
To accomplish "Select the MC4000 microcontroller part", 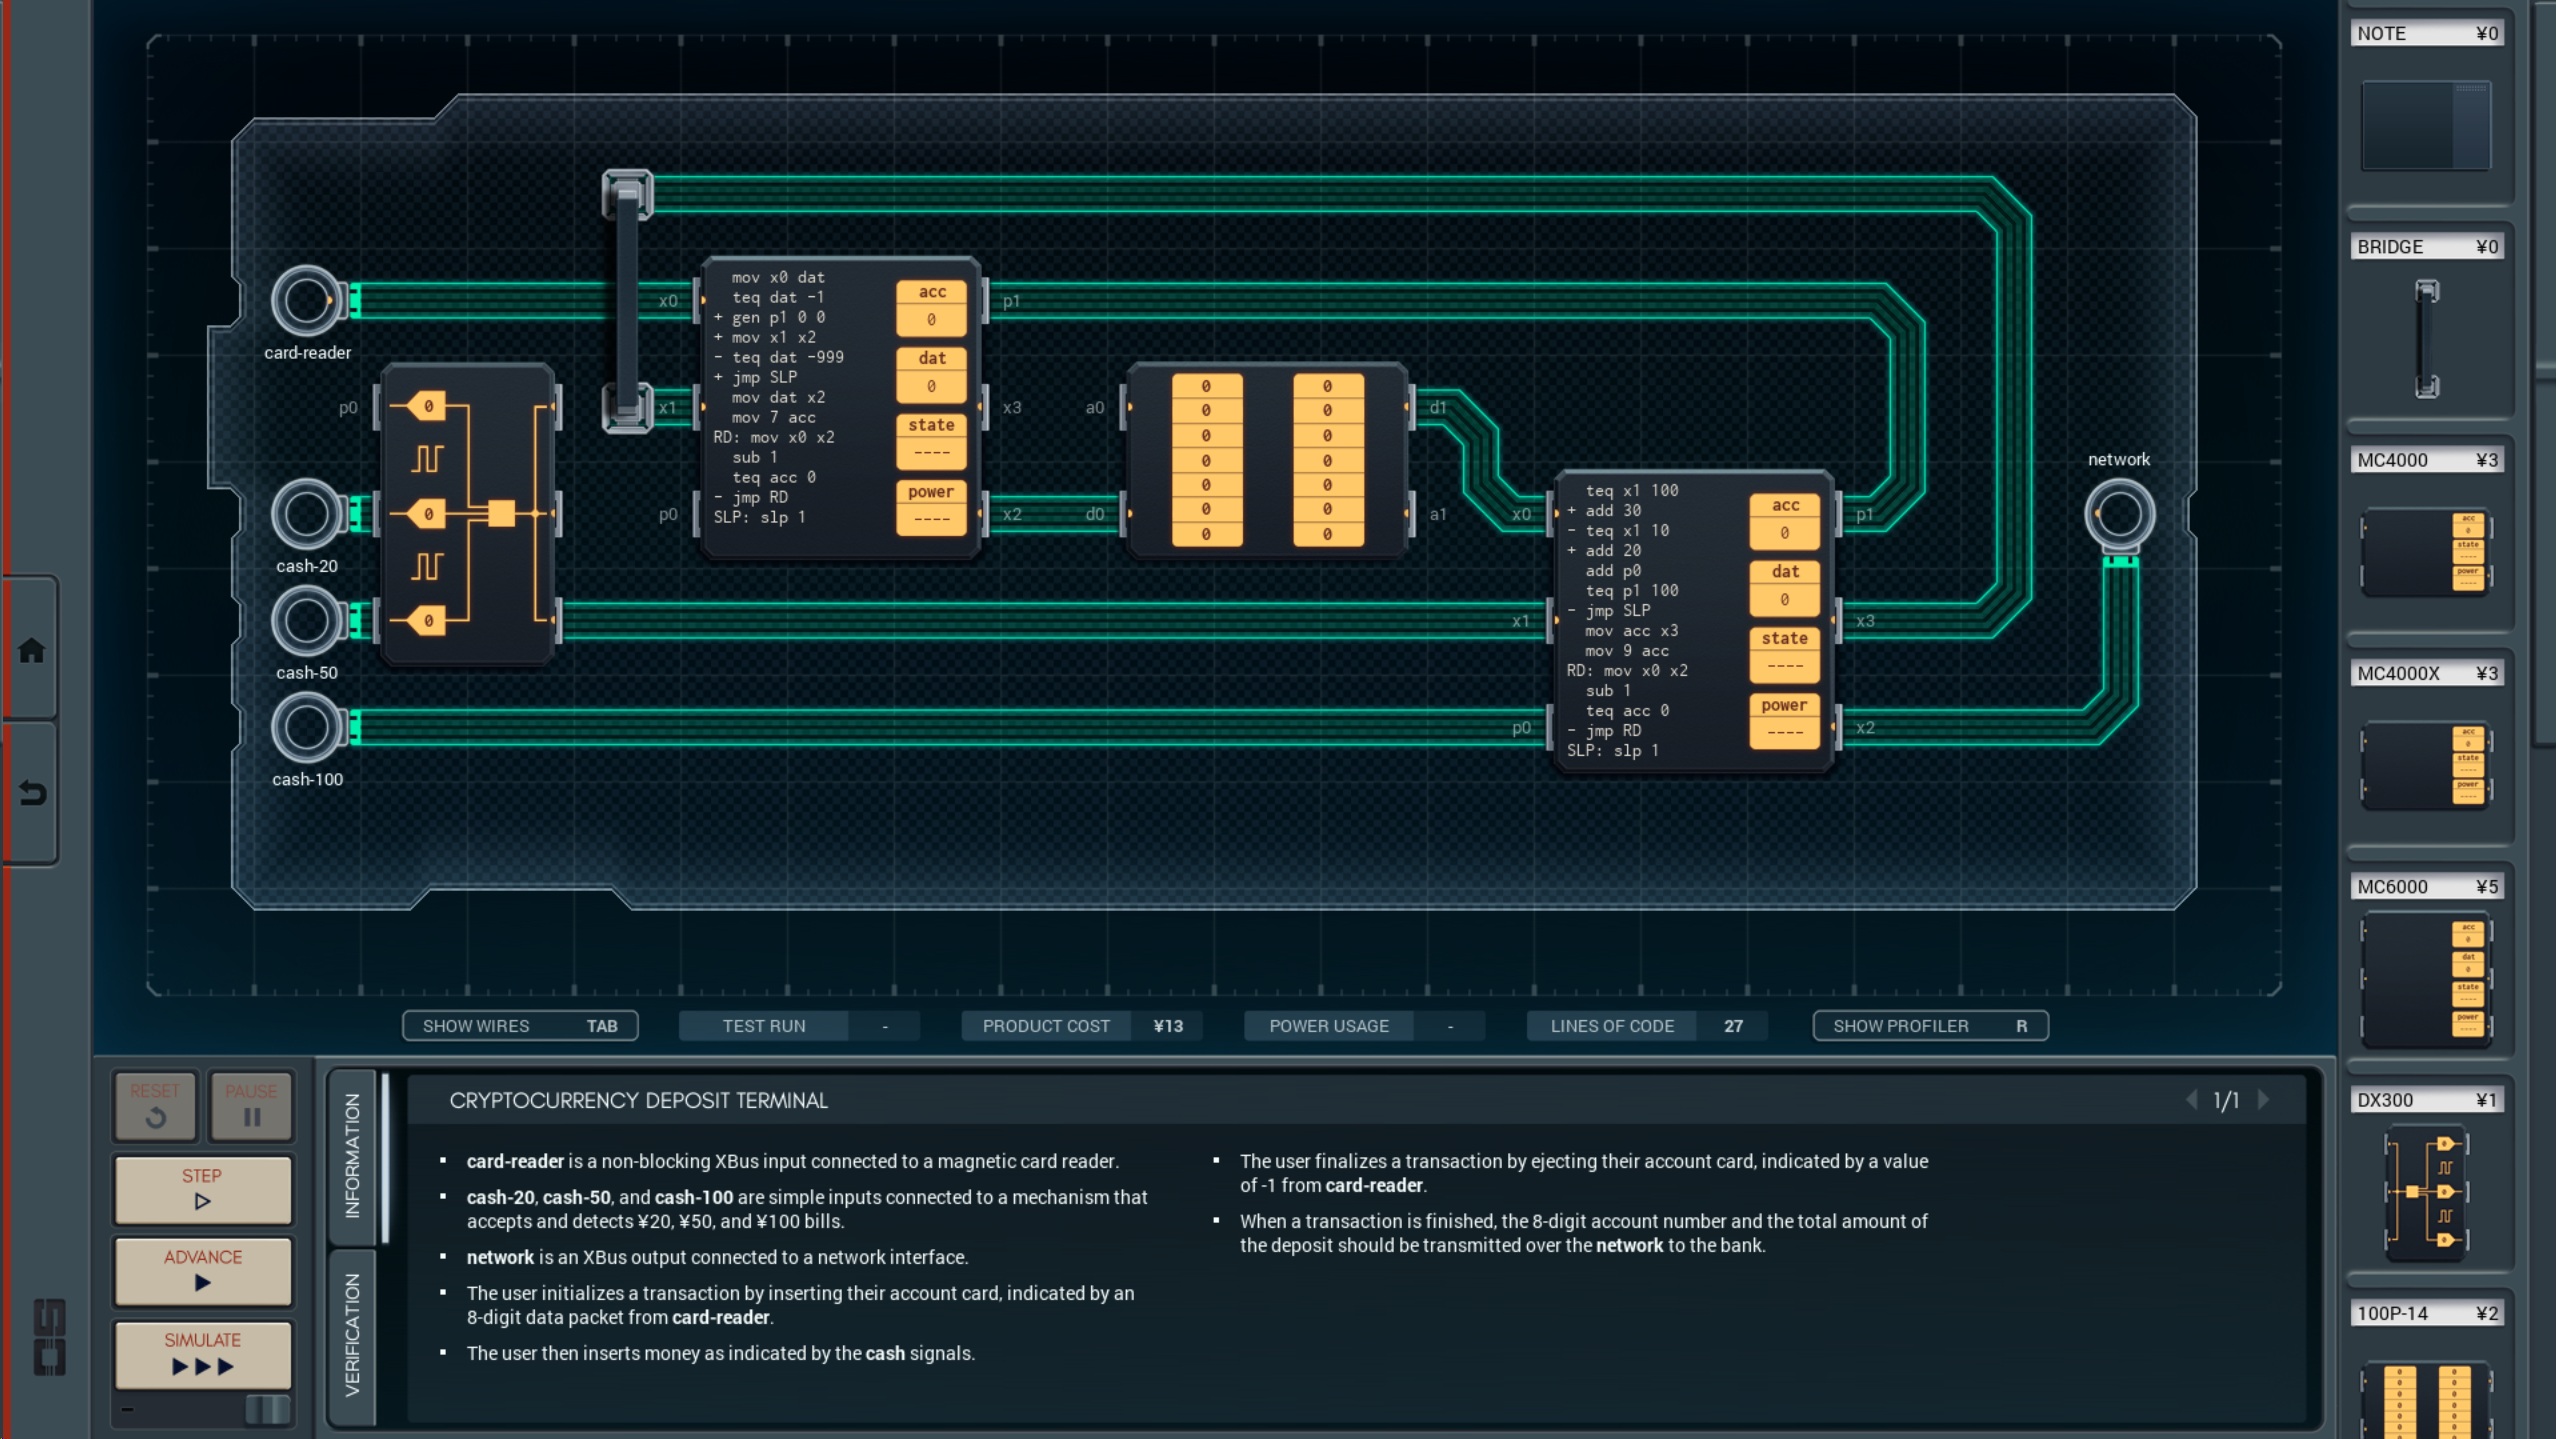I will (2426, 552).
